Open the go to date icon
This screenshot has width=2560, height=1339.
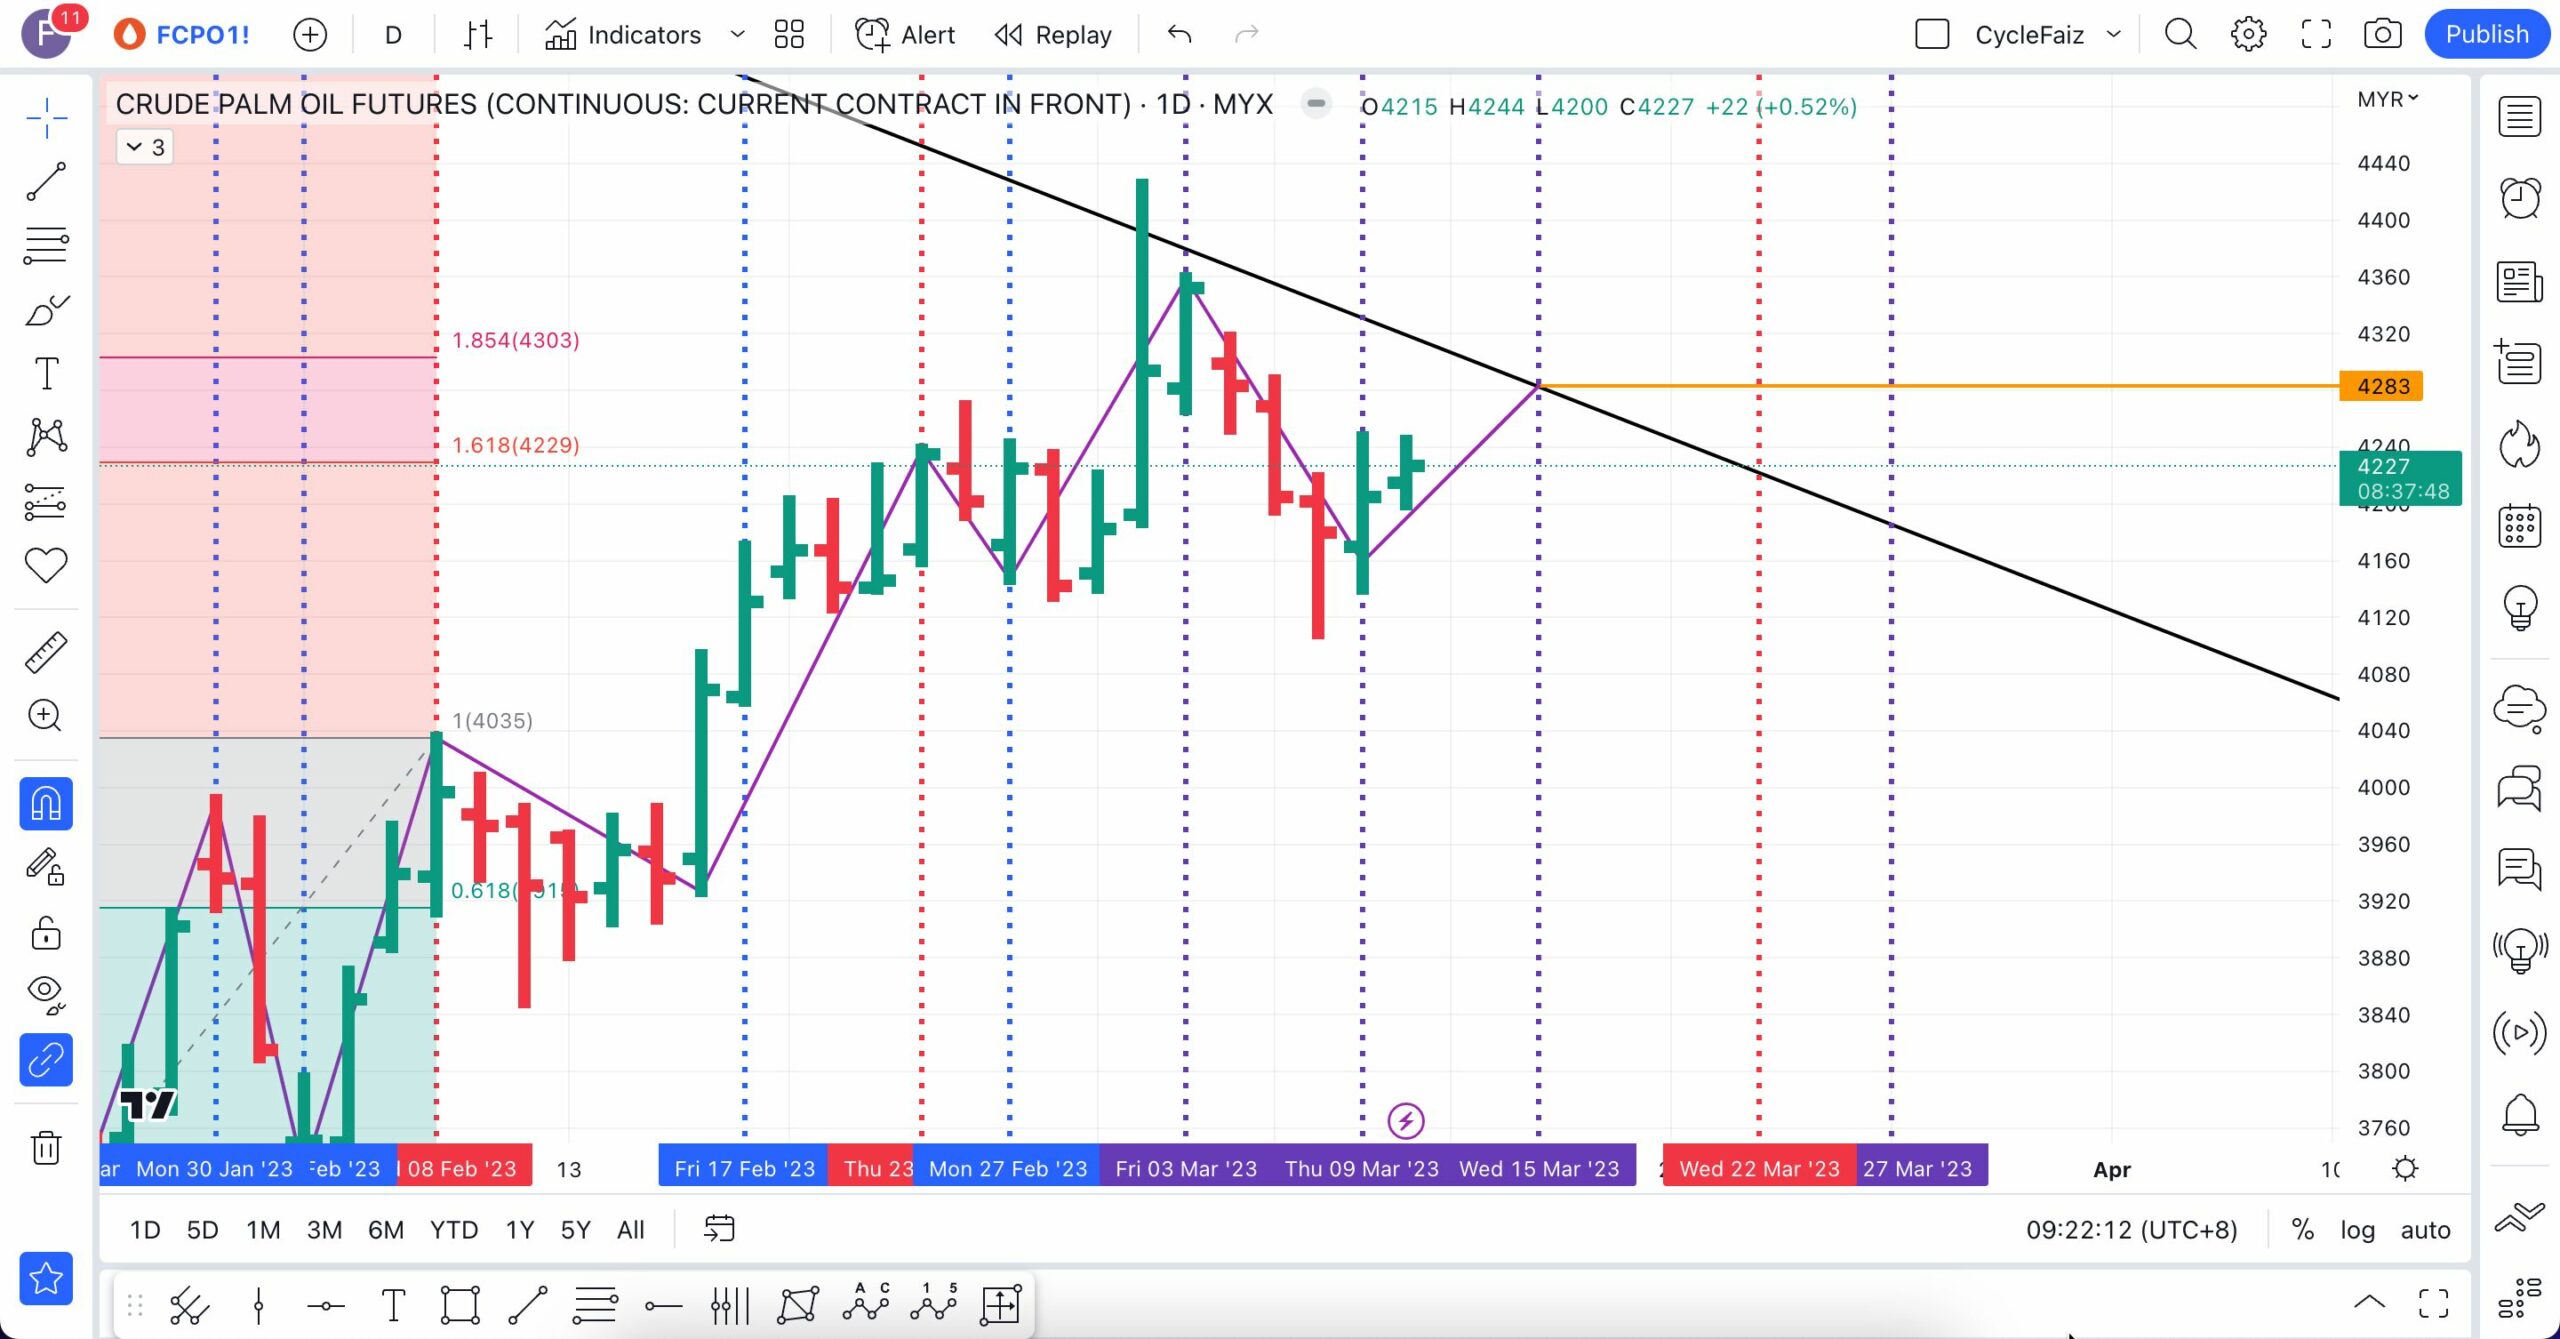tap(719, 1229)
